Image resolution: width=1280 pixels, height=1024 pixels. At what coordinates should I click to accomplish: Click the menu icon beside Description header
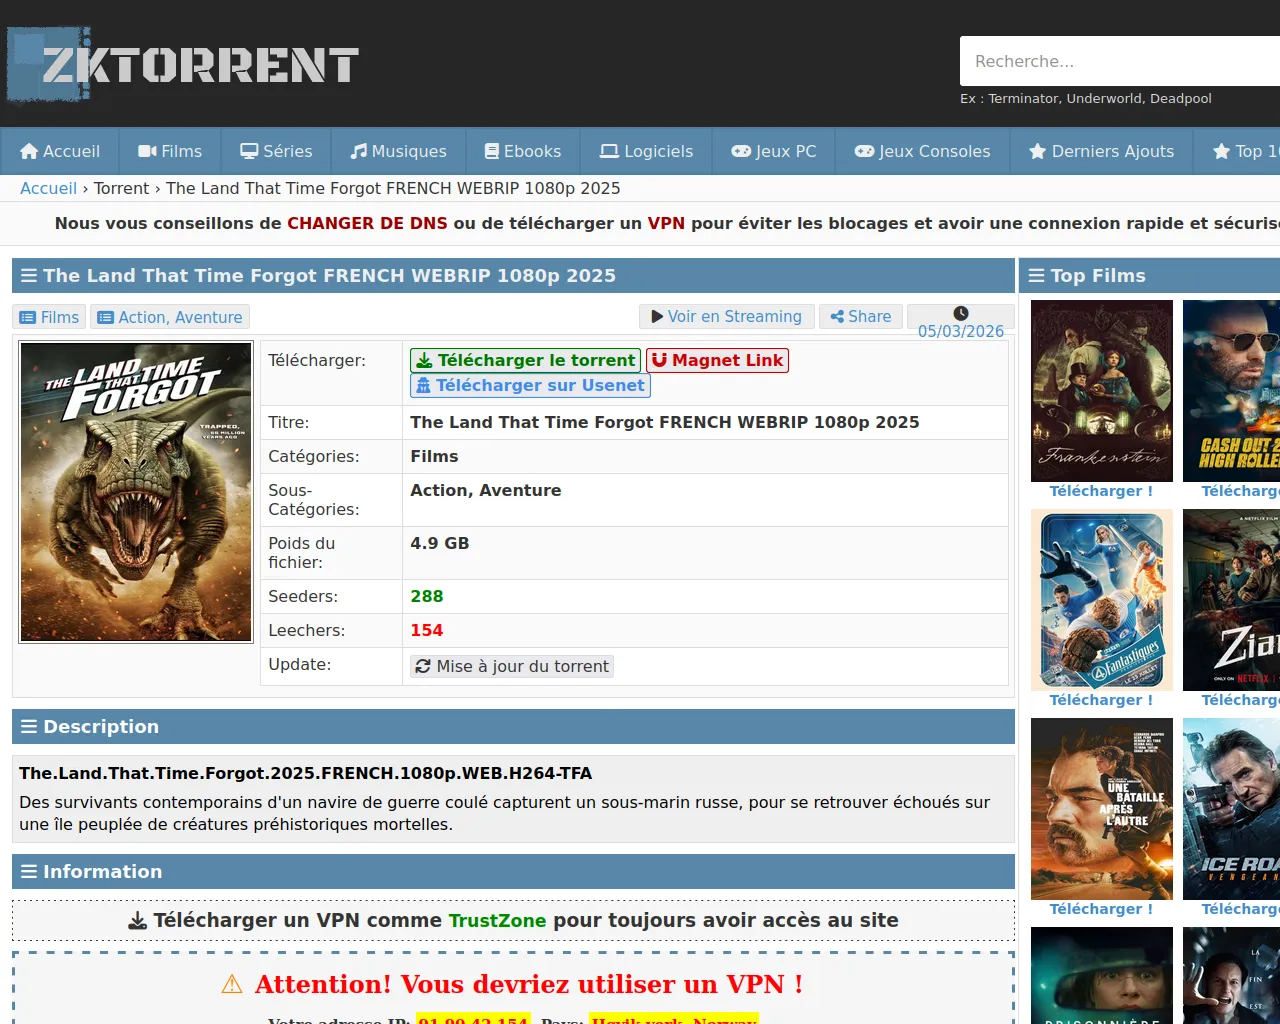pyautogui.click(x=29, y=727)
